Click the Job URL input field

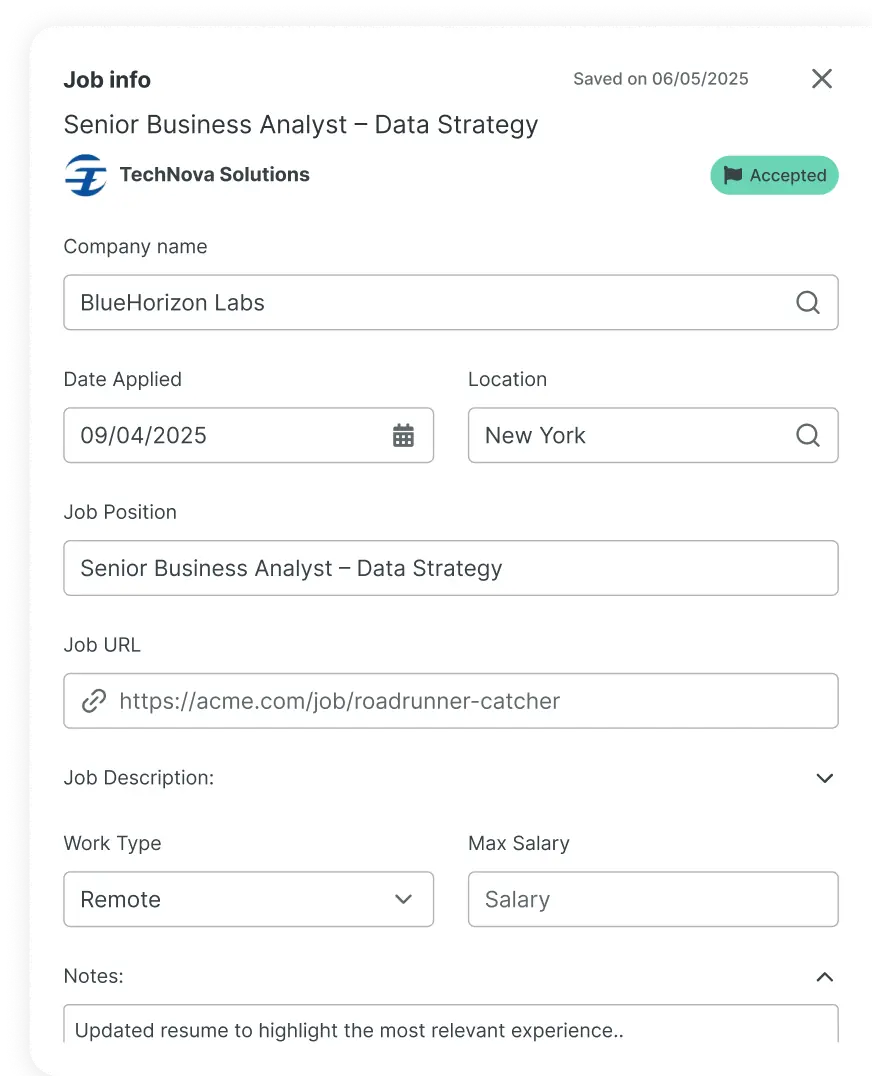point(470,701)
